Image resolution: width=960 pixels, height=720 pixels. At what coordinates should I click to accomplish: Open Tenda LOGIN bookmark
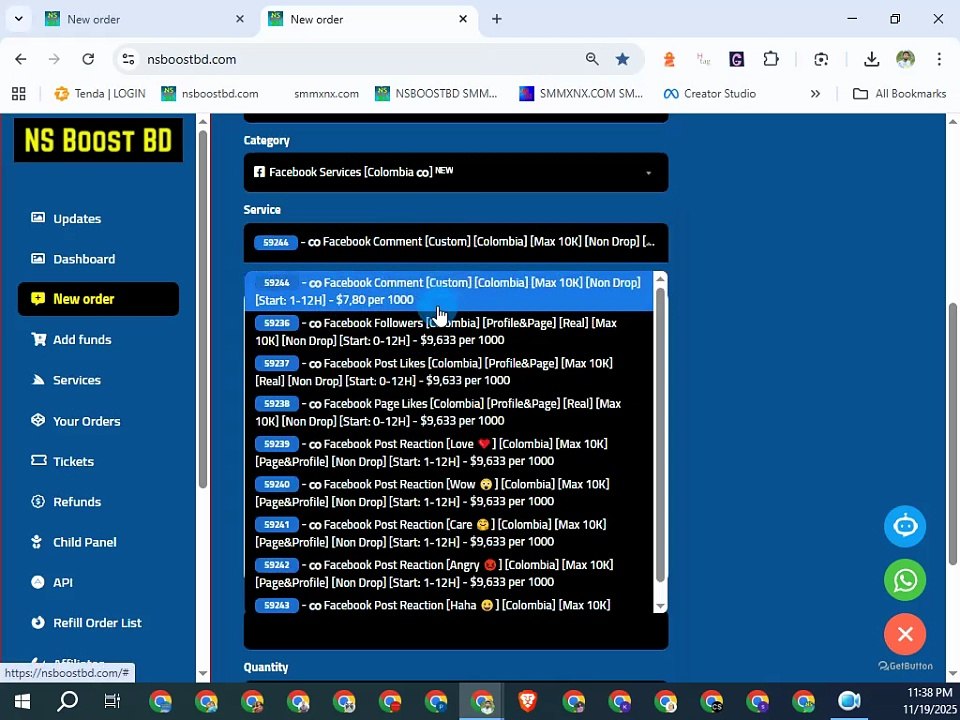100,94
